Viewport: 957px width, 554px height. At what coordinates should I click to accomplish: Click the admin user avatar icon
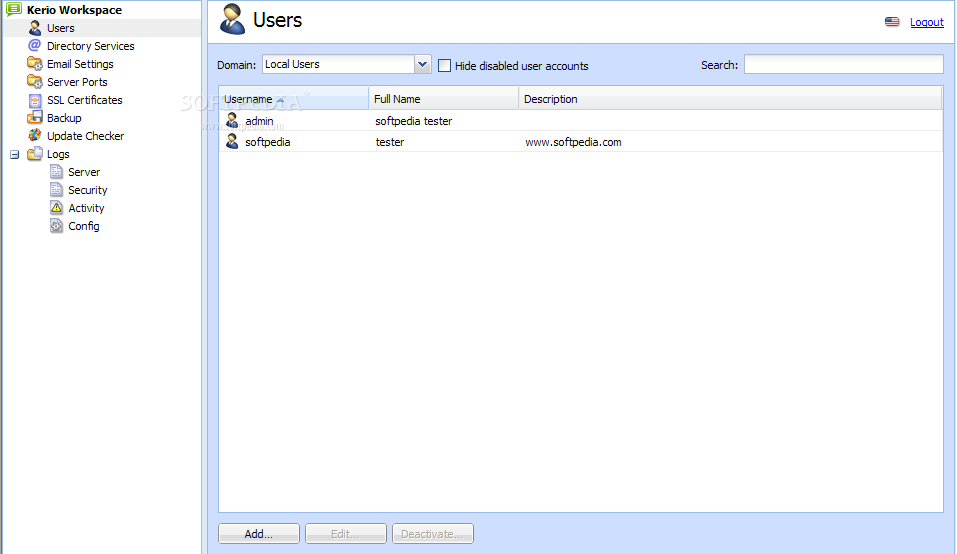pos(232,120)
